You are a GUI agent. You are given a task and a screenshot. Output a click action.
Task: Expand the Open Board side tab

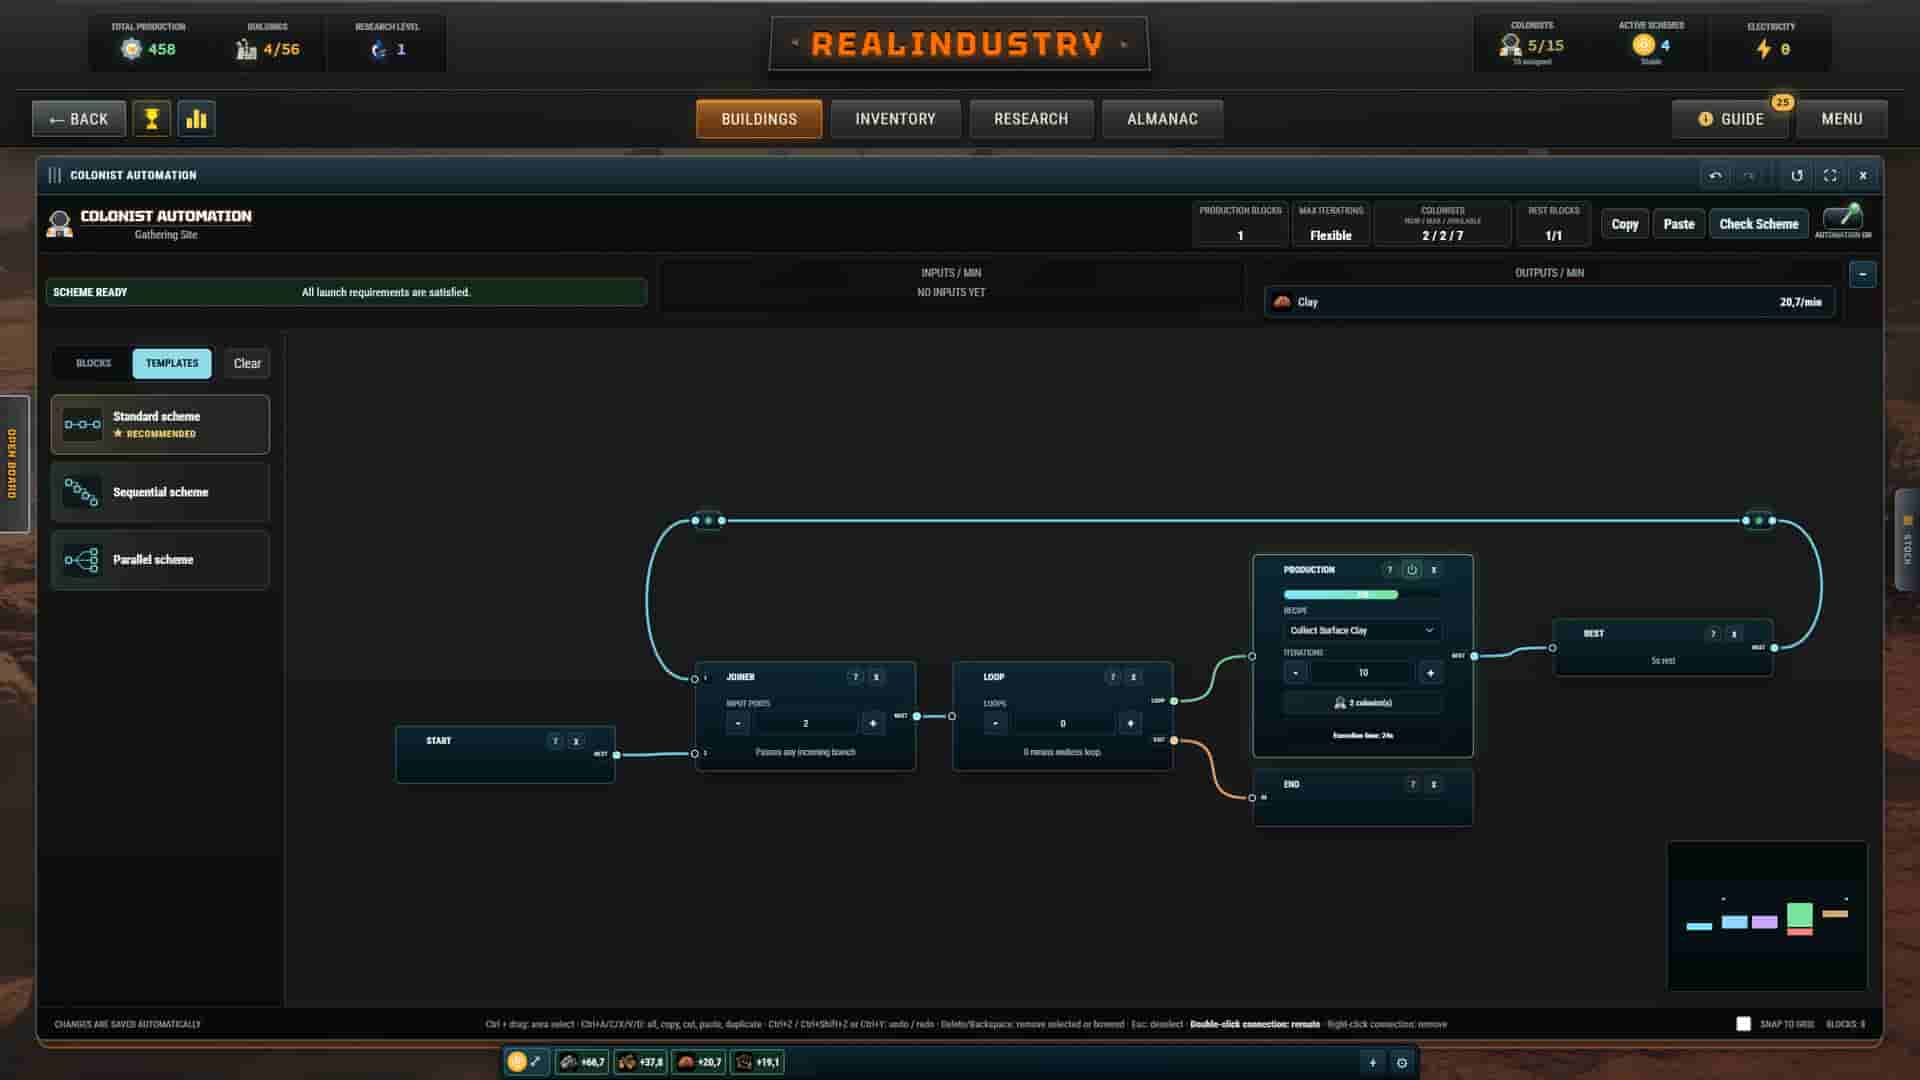click(13, 464)
